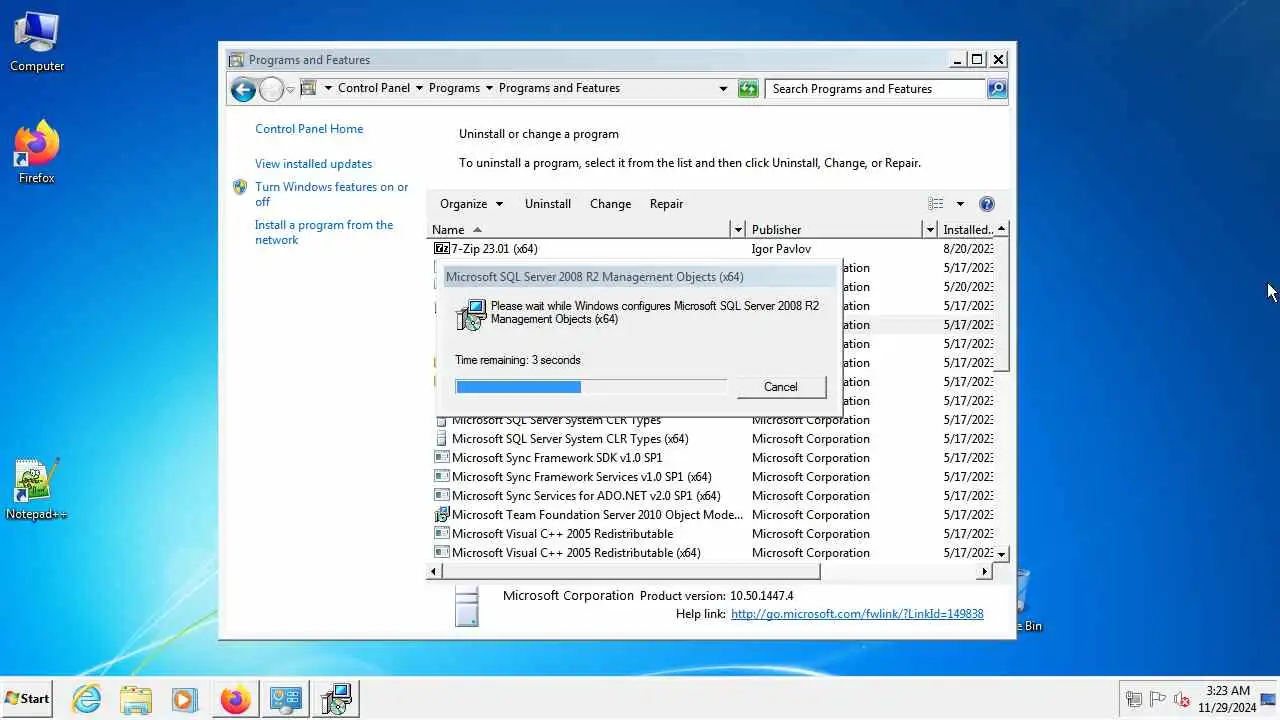Click the address bar folder icon
The height and width of the screenshot is (720, 1280).
[x=308, y=88]
